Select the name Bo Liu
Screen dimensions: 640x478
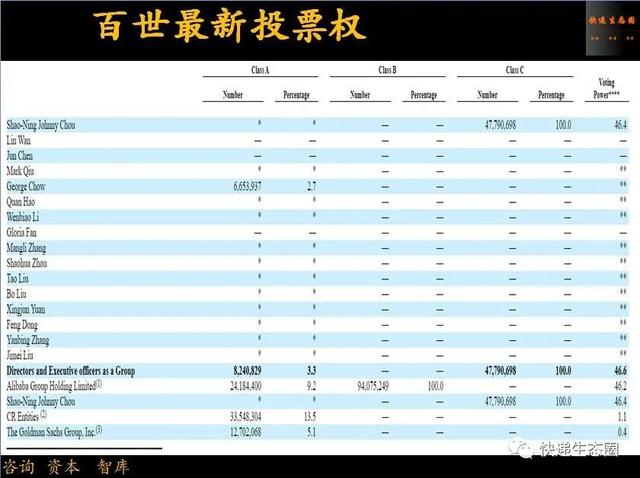tap(16, 293)
